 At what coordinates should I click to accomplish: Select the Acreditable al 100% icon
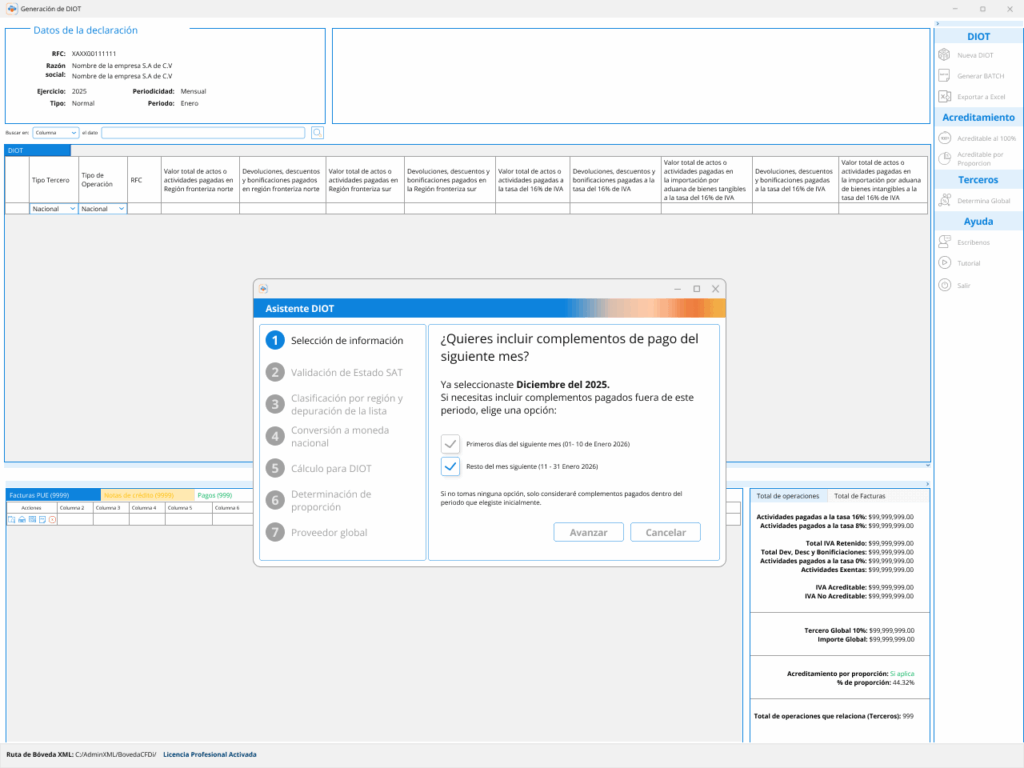pos(944,138)
